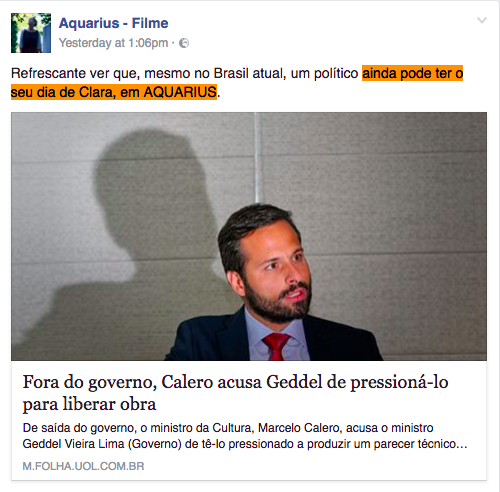Click the man's red tie in photo
Viewport: 500px width, 492px height.
point(276,347)
